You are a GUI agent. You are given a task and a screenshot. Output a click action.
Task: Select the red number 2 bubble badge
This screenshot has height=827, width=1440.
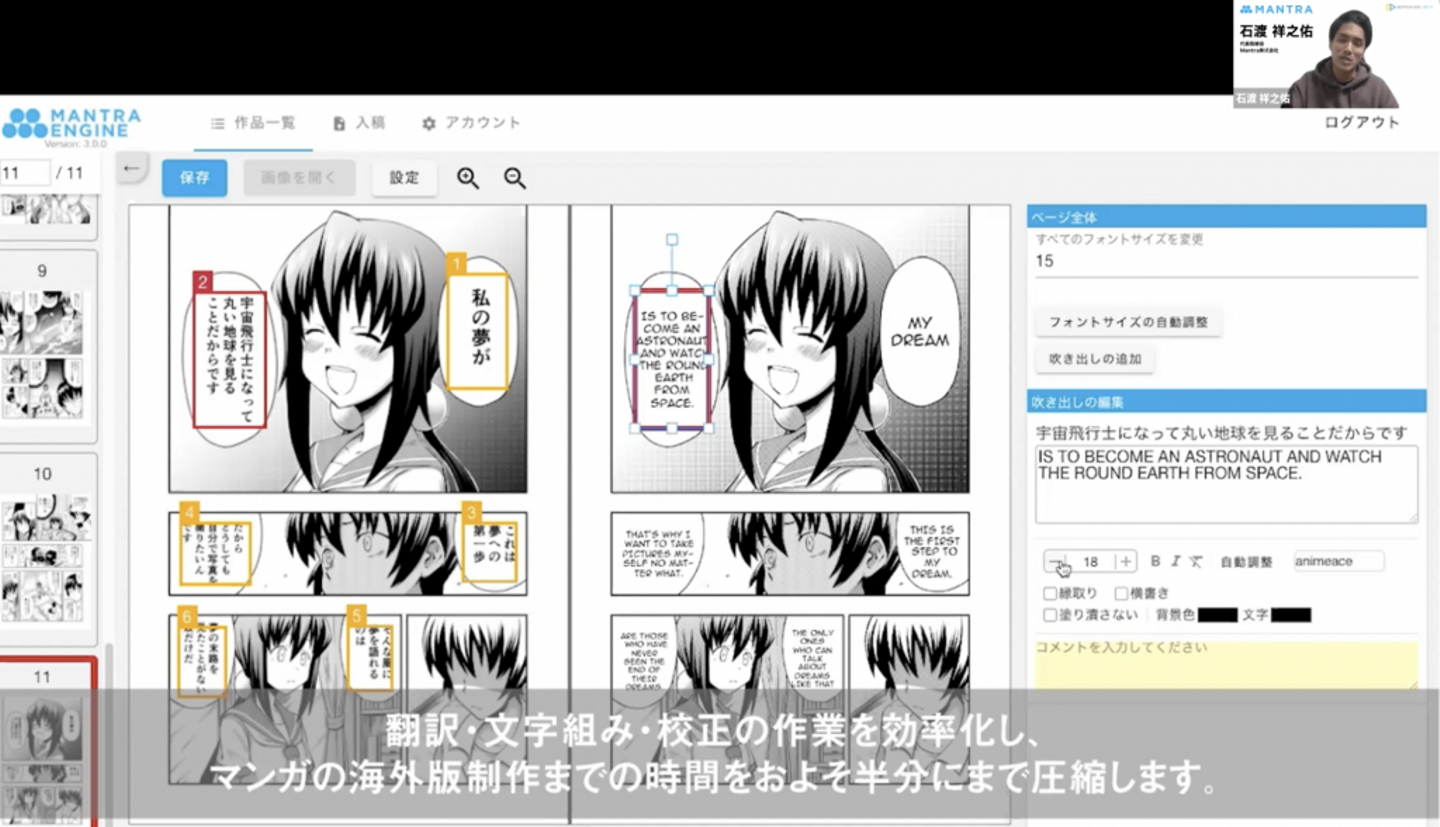click(203, 282)
